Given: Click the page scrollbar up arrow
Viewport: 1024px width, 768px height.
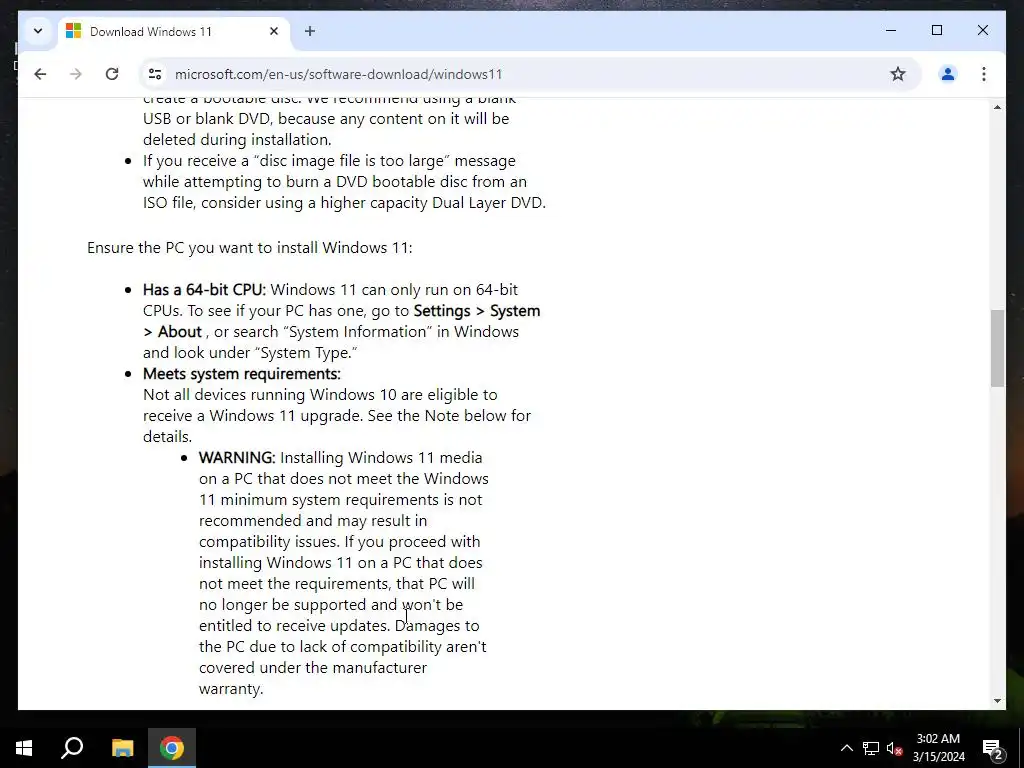Looking at the screenshot, I should pos(997,106).
